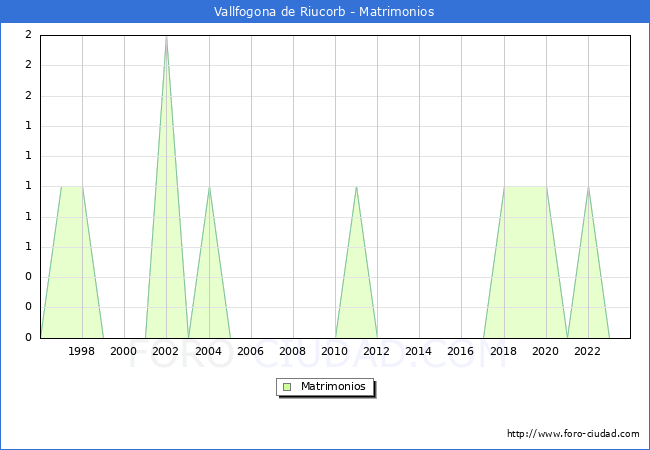This screenshot has width=650, height=450.
Task: Click the 2012 x-axis year label
Action: (377, 351)
